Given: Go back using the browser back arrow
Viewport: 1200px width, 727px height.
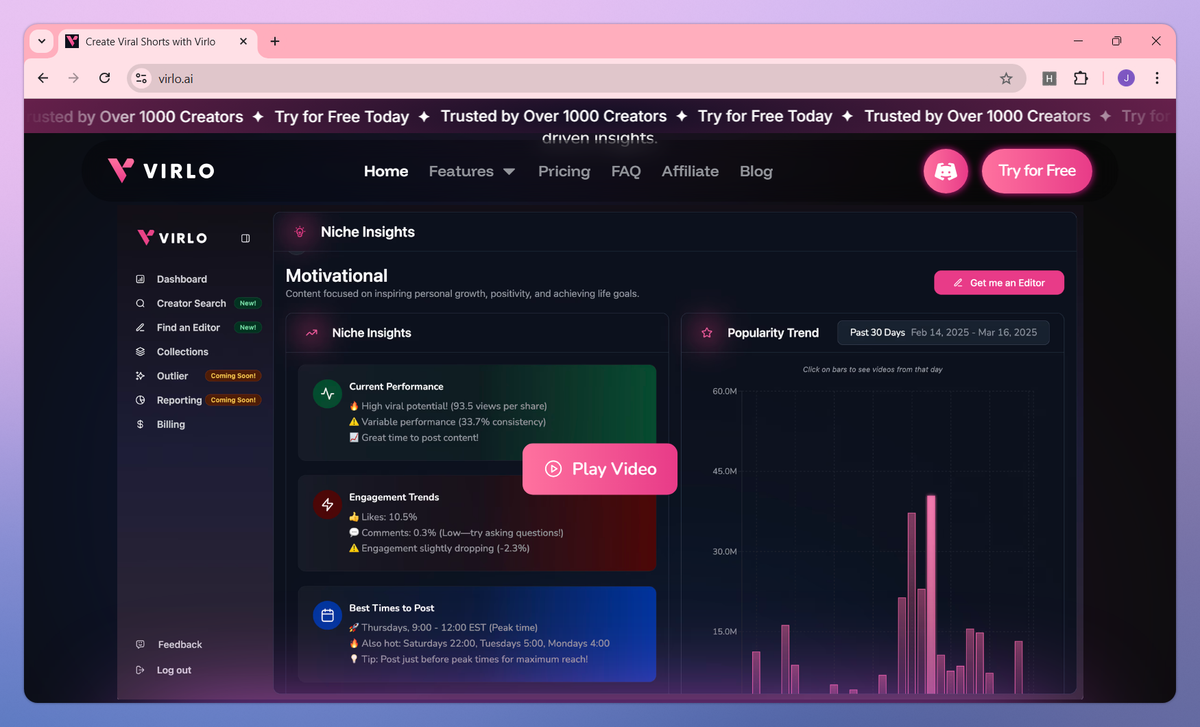Looking at the screenshot, I should click(43, 78).
